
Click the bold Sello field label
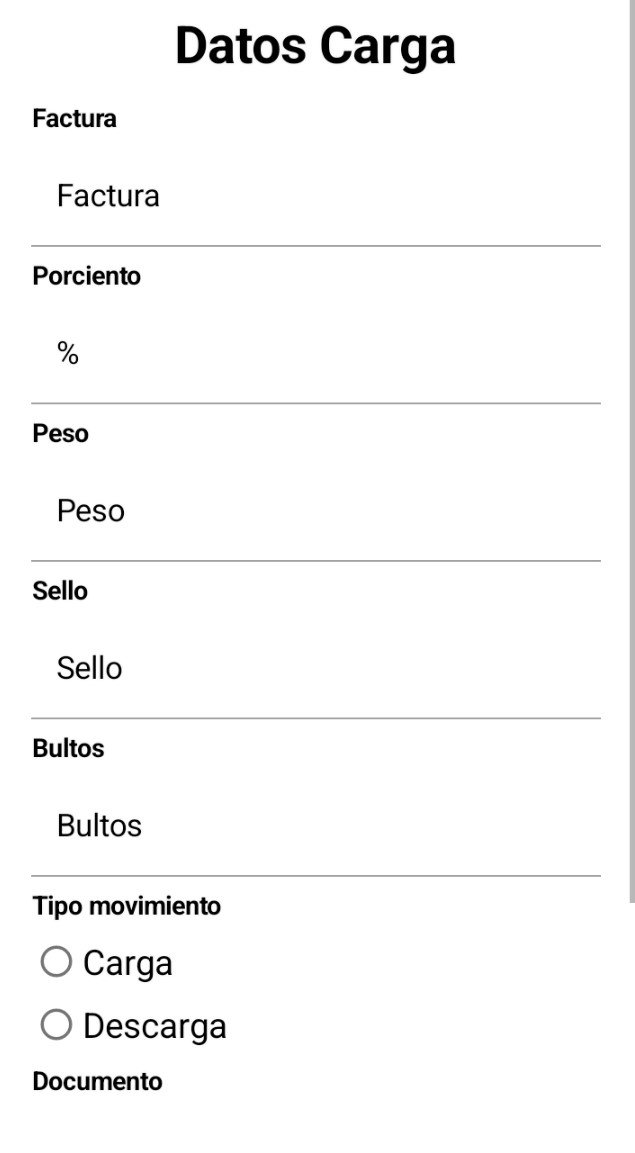(x=60, y=591)
